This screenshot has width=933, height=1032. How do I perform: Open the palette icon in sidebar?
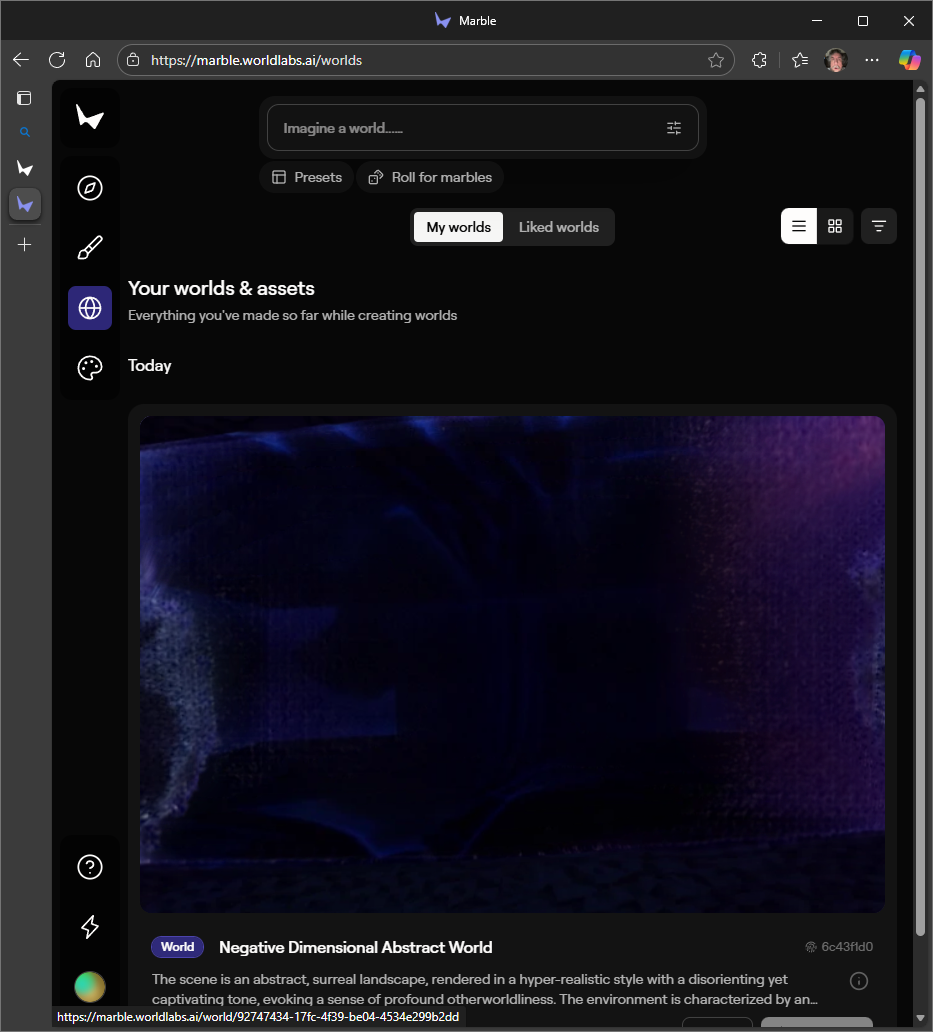tap(90, 368)
